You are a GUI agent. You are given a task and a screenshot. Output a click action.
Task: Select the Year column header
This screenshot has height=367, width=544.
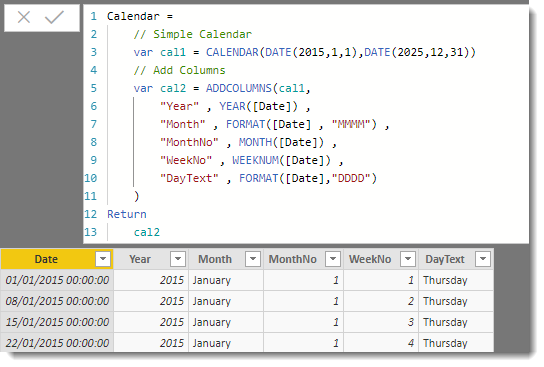[140, 259]
